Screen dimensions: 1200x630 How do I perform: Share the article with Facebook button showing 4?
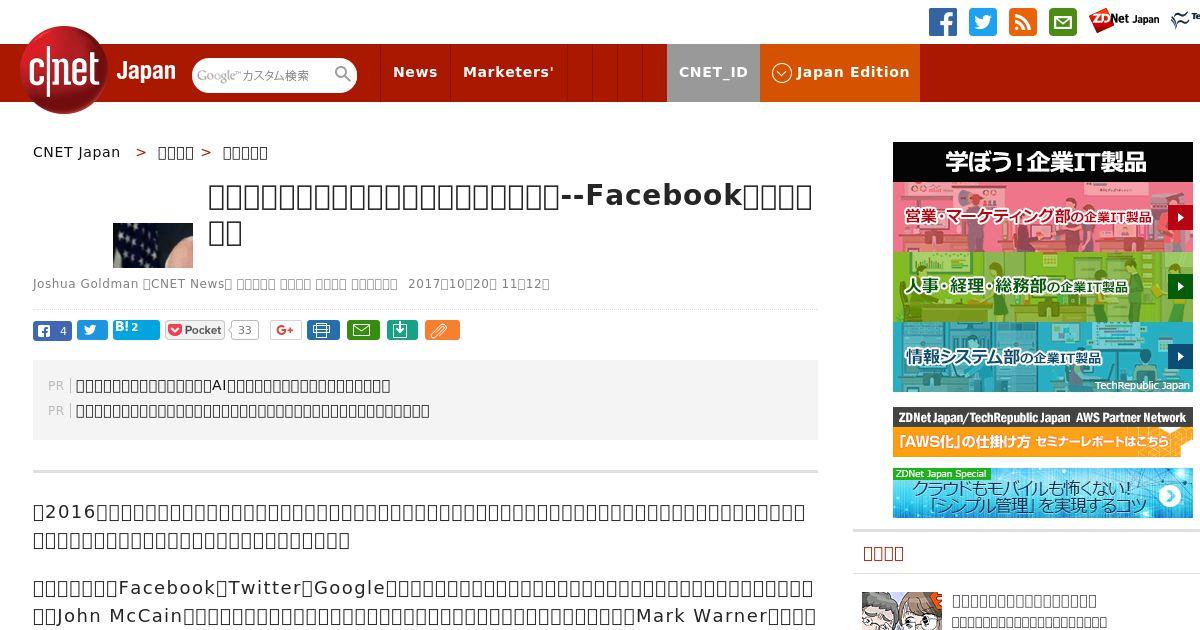(52, 330)
